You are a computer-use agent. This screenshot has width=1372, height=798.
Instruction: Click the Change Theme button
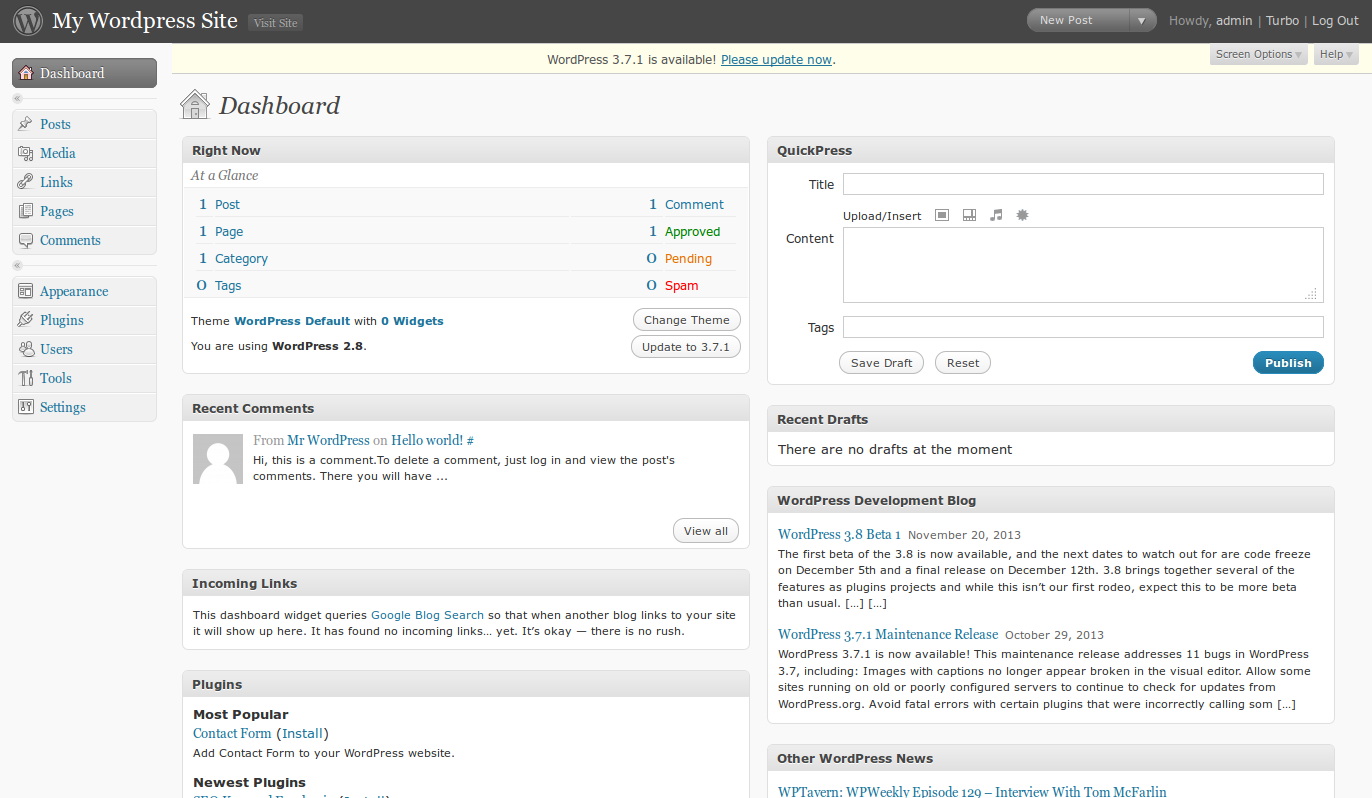point(687,320)
